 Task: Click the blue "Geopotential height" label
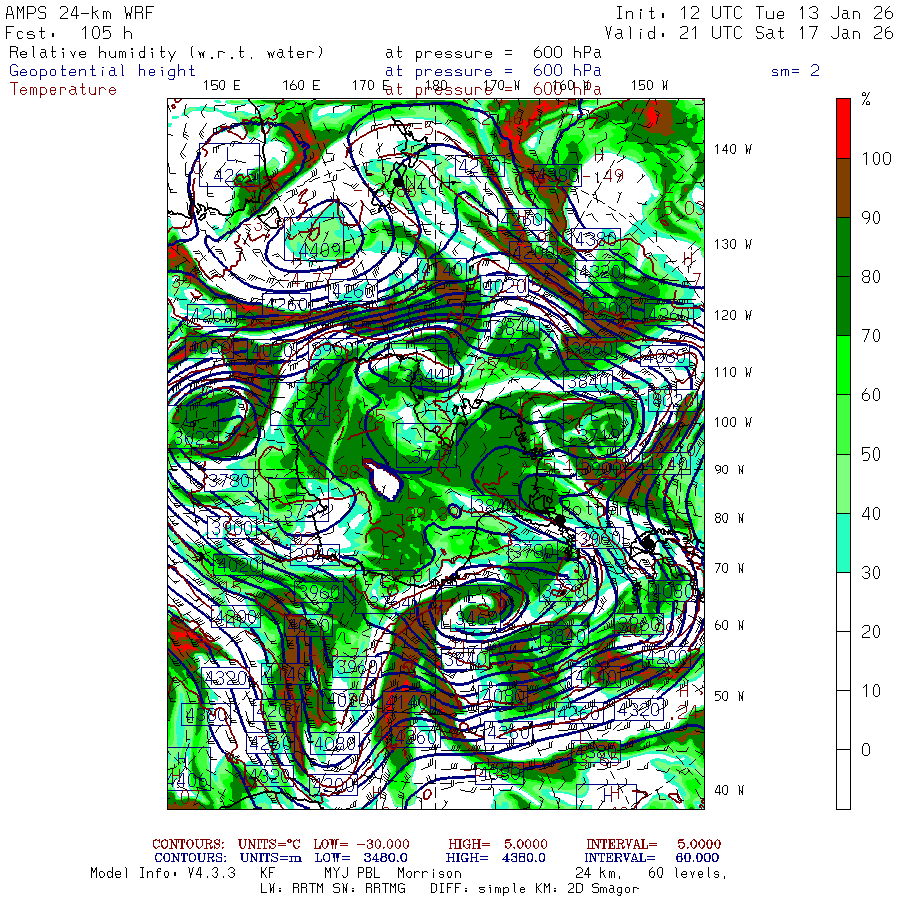tap(103, 71)
